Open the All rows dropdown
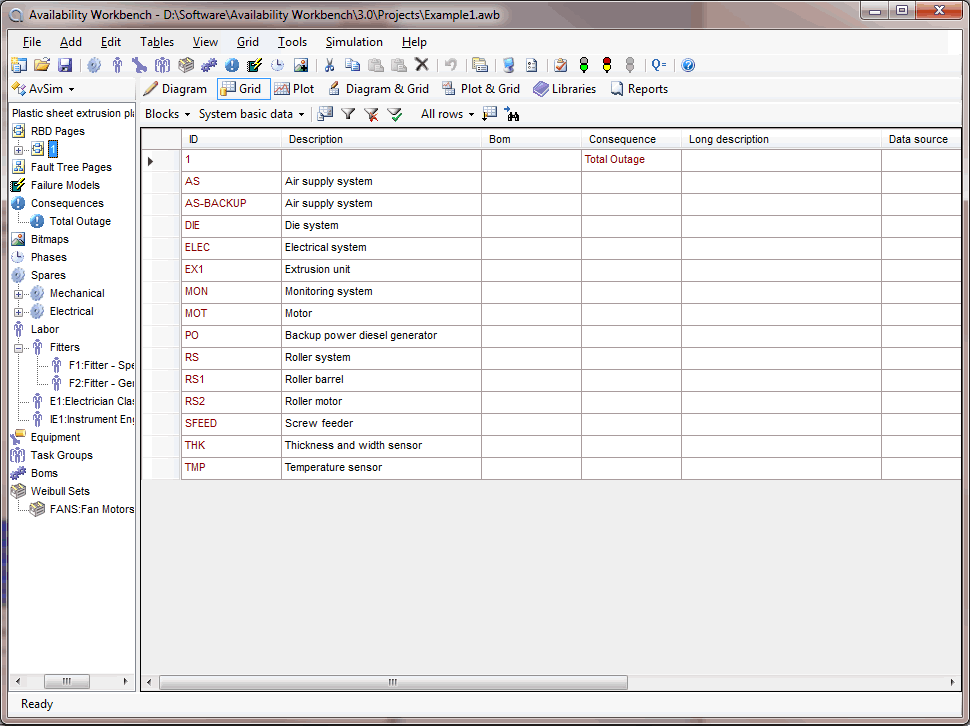Screen dimensions: 970x726 pos(447,114)
